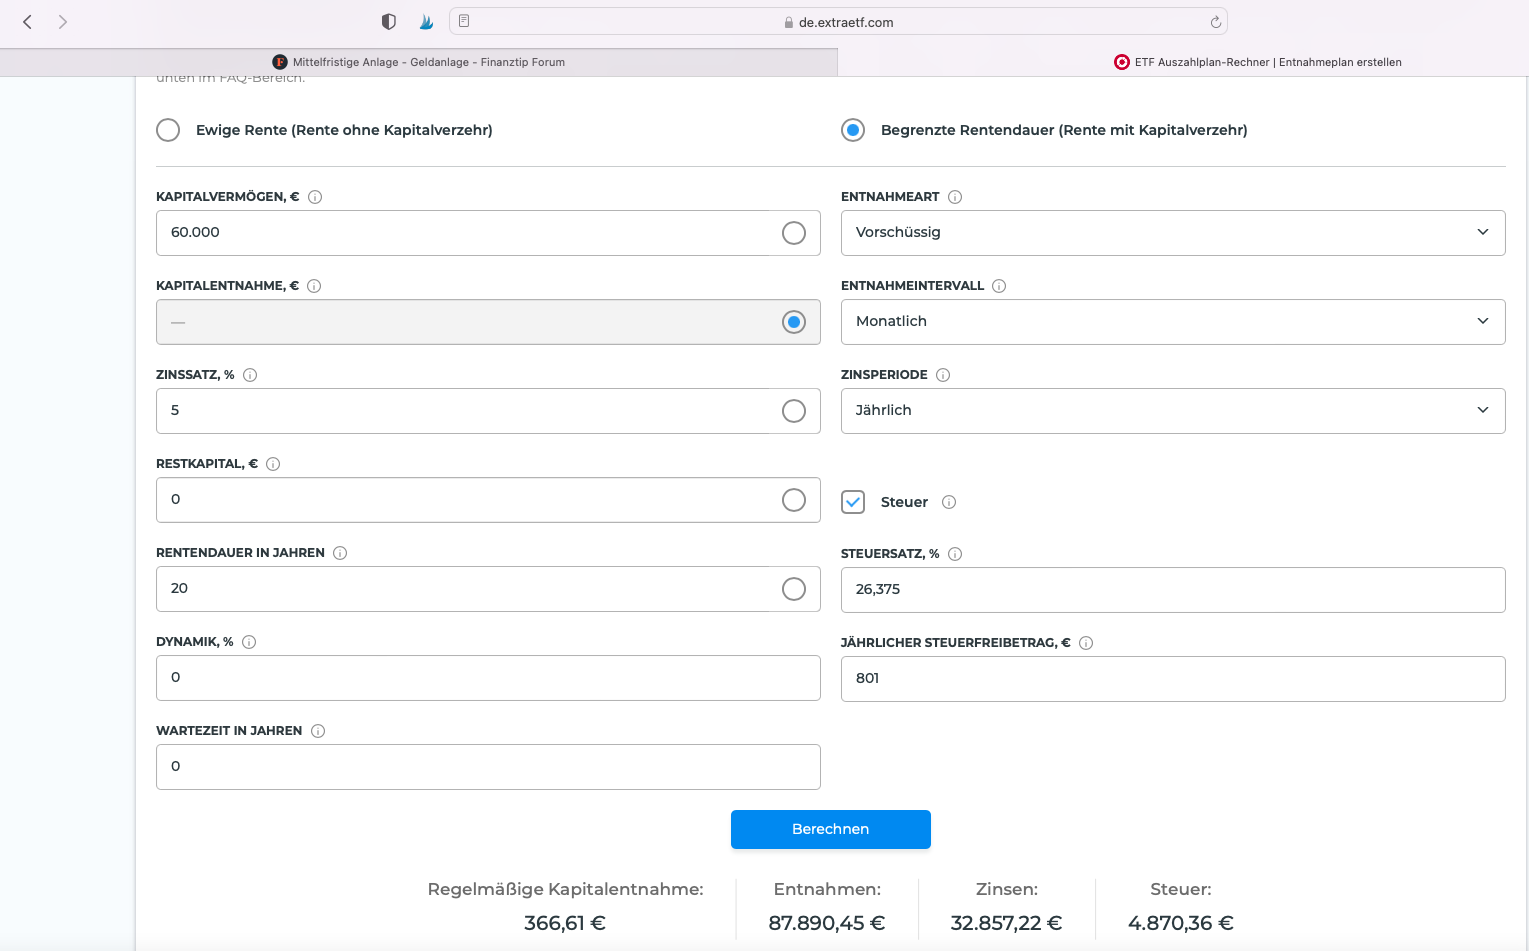This screenshot has width=1529, height=951.
Task: Reload page with the refresh icon
Action: coord(1216,22)
